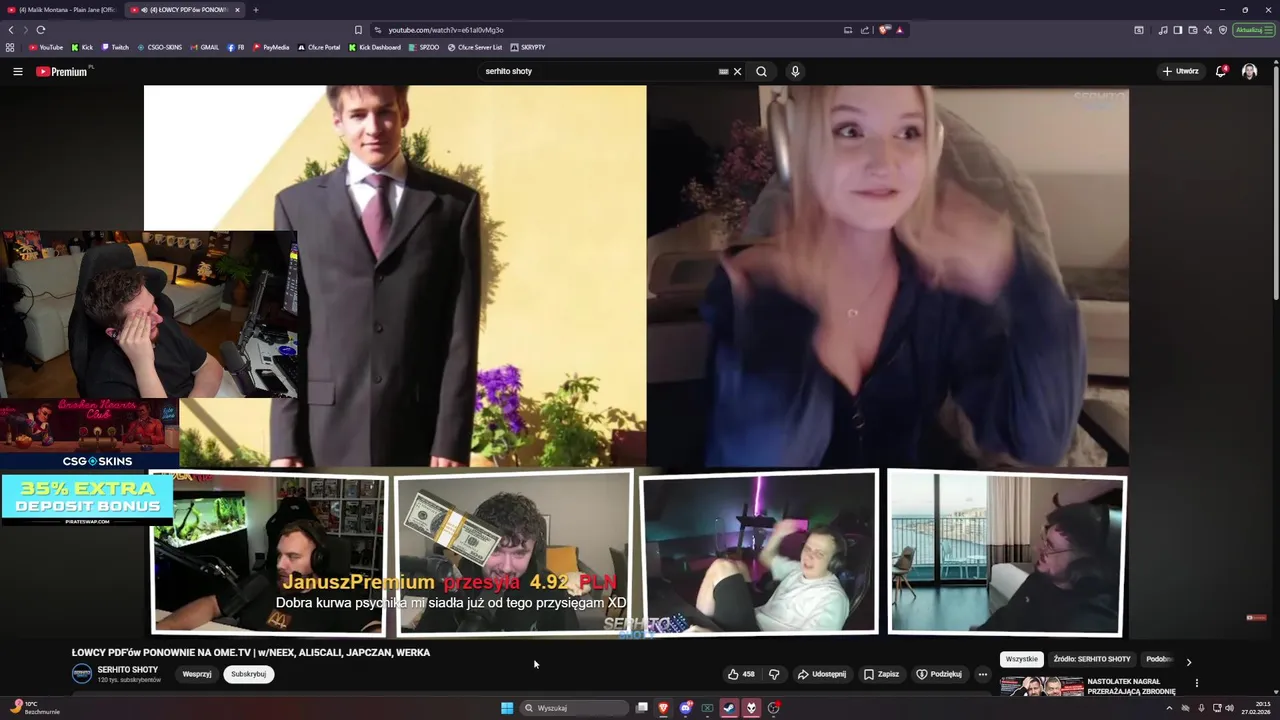Open the NASTOLATEK NAGRAŁ recommended video thumbnail

click(1042, 687)
